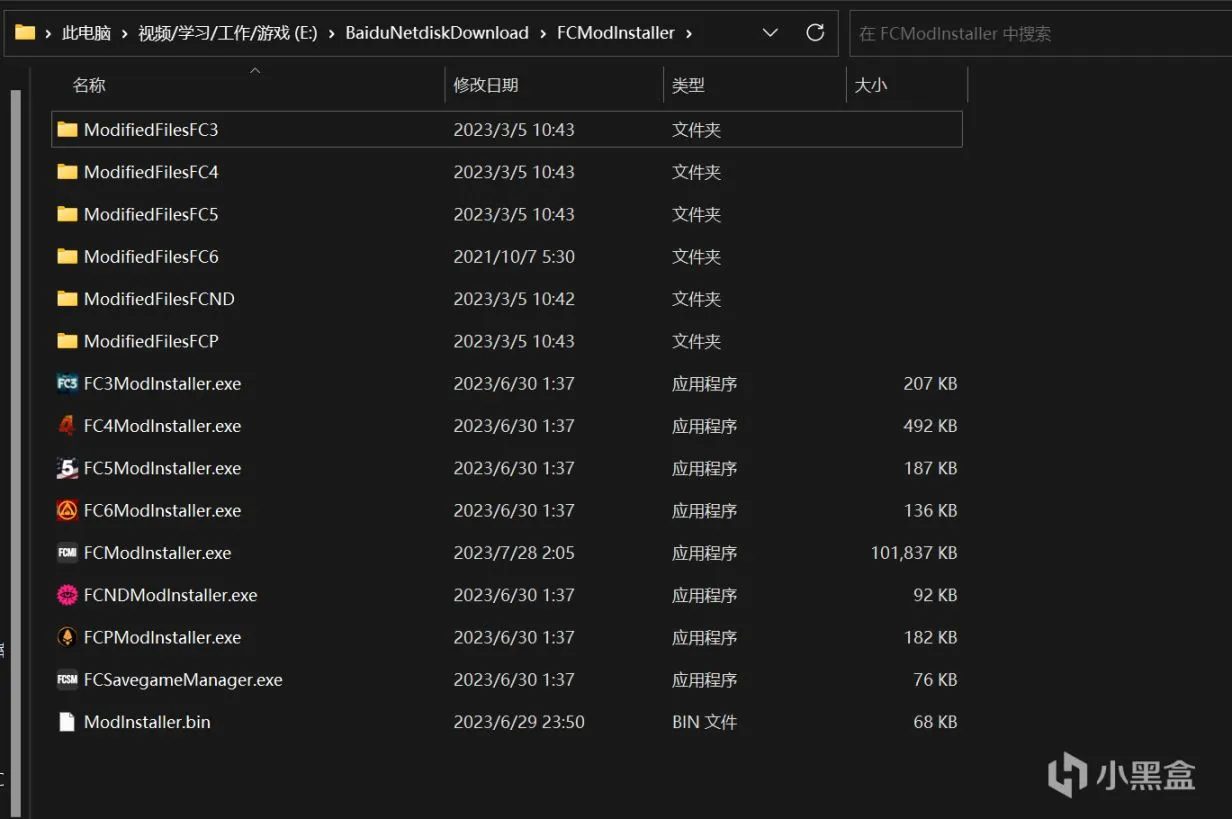Click the ModifiedFilesFC3 folder icon

click(x=67, y=129)
